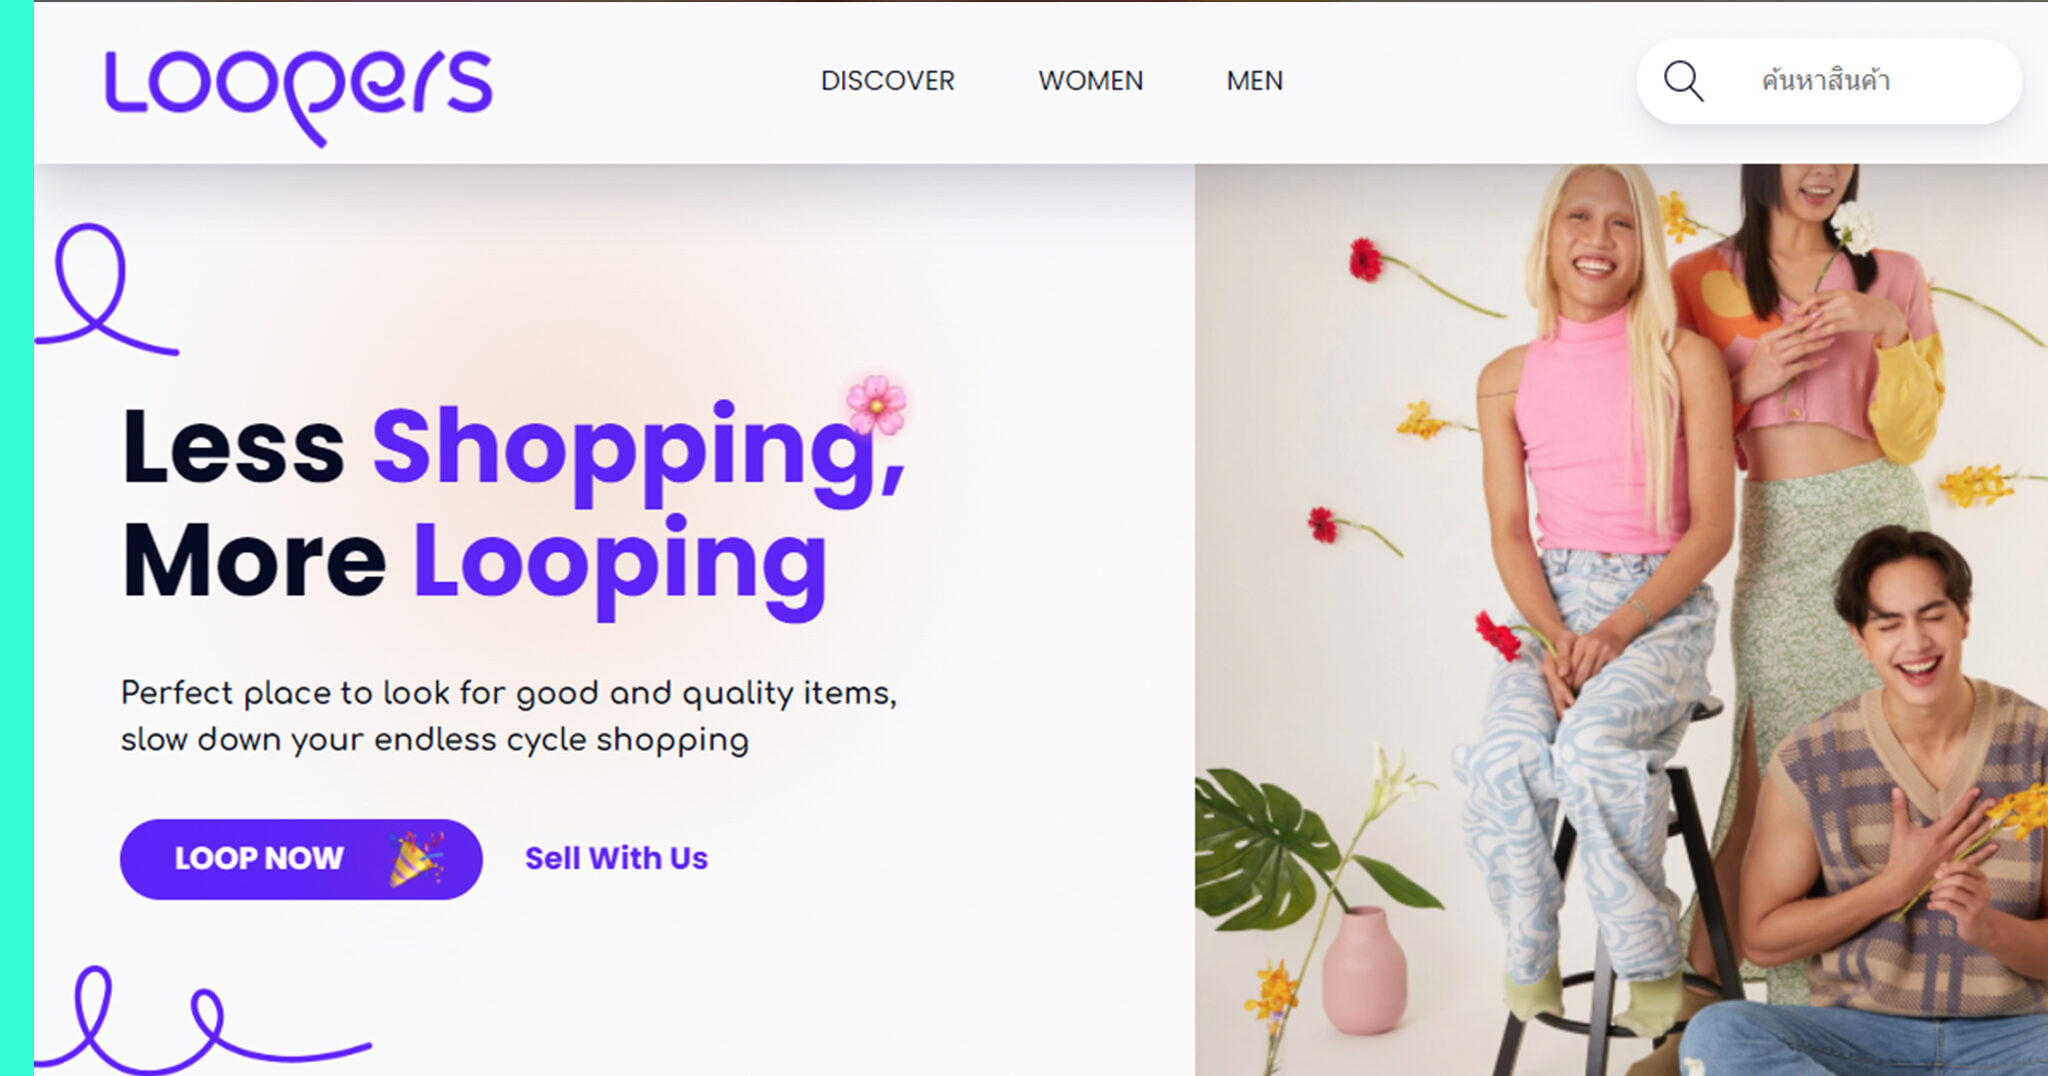Click the monstera leaf in the photo
Viewport: 2048px width, 1076px height.
click(1270, 850)
